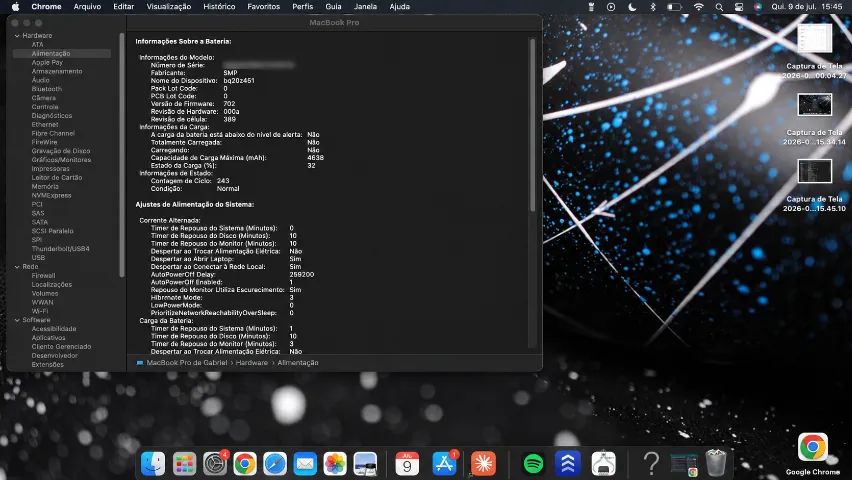
Task: Activate Siri from the menu bar
Action: [757, 7]
